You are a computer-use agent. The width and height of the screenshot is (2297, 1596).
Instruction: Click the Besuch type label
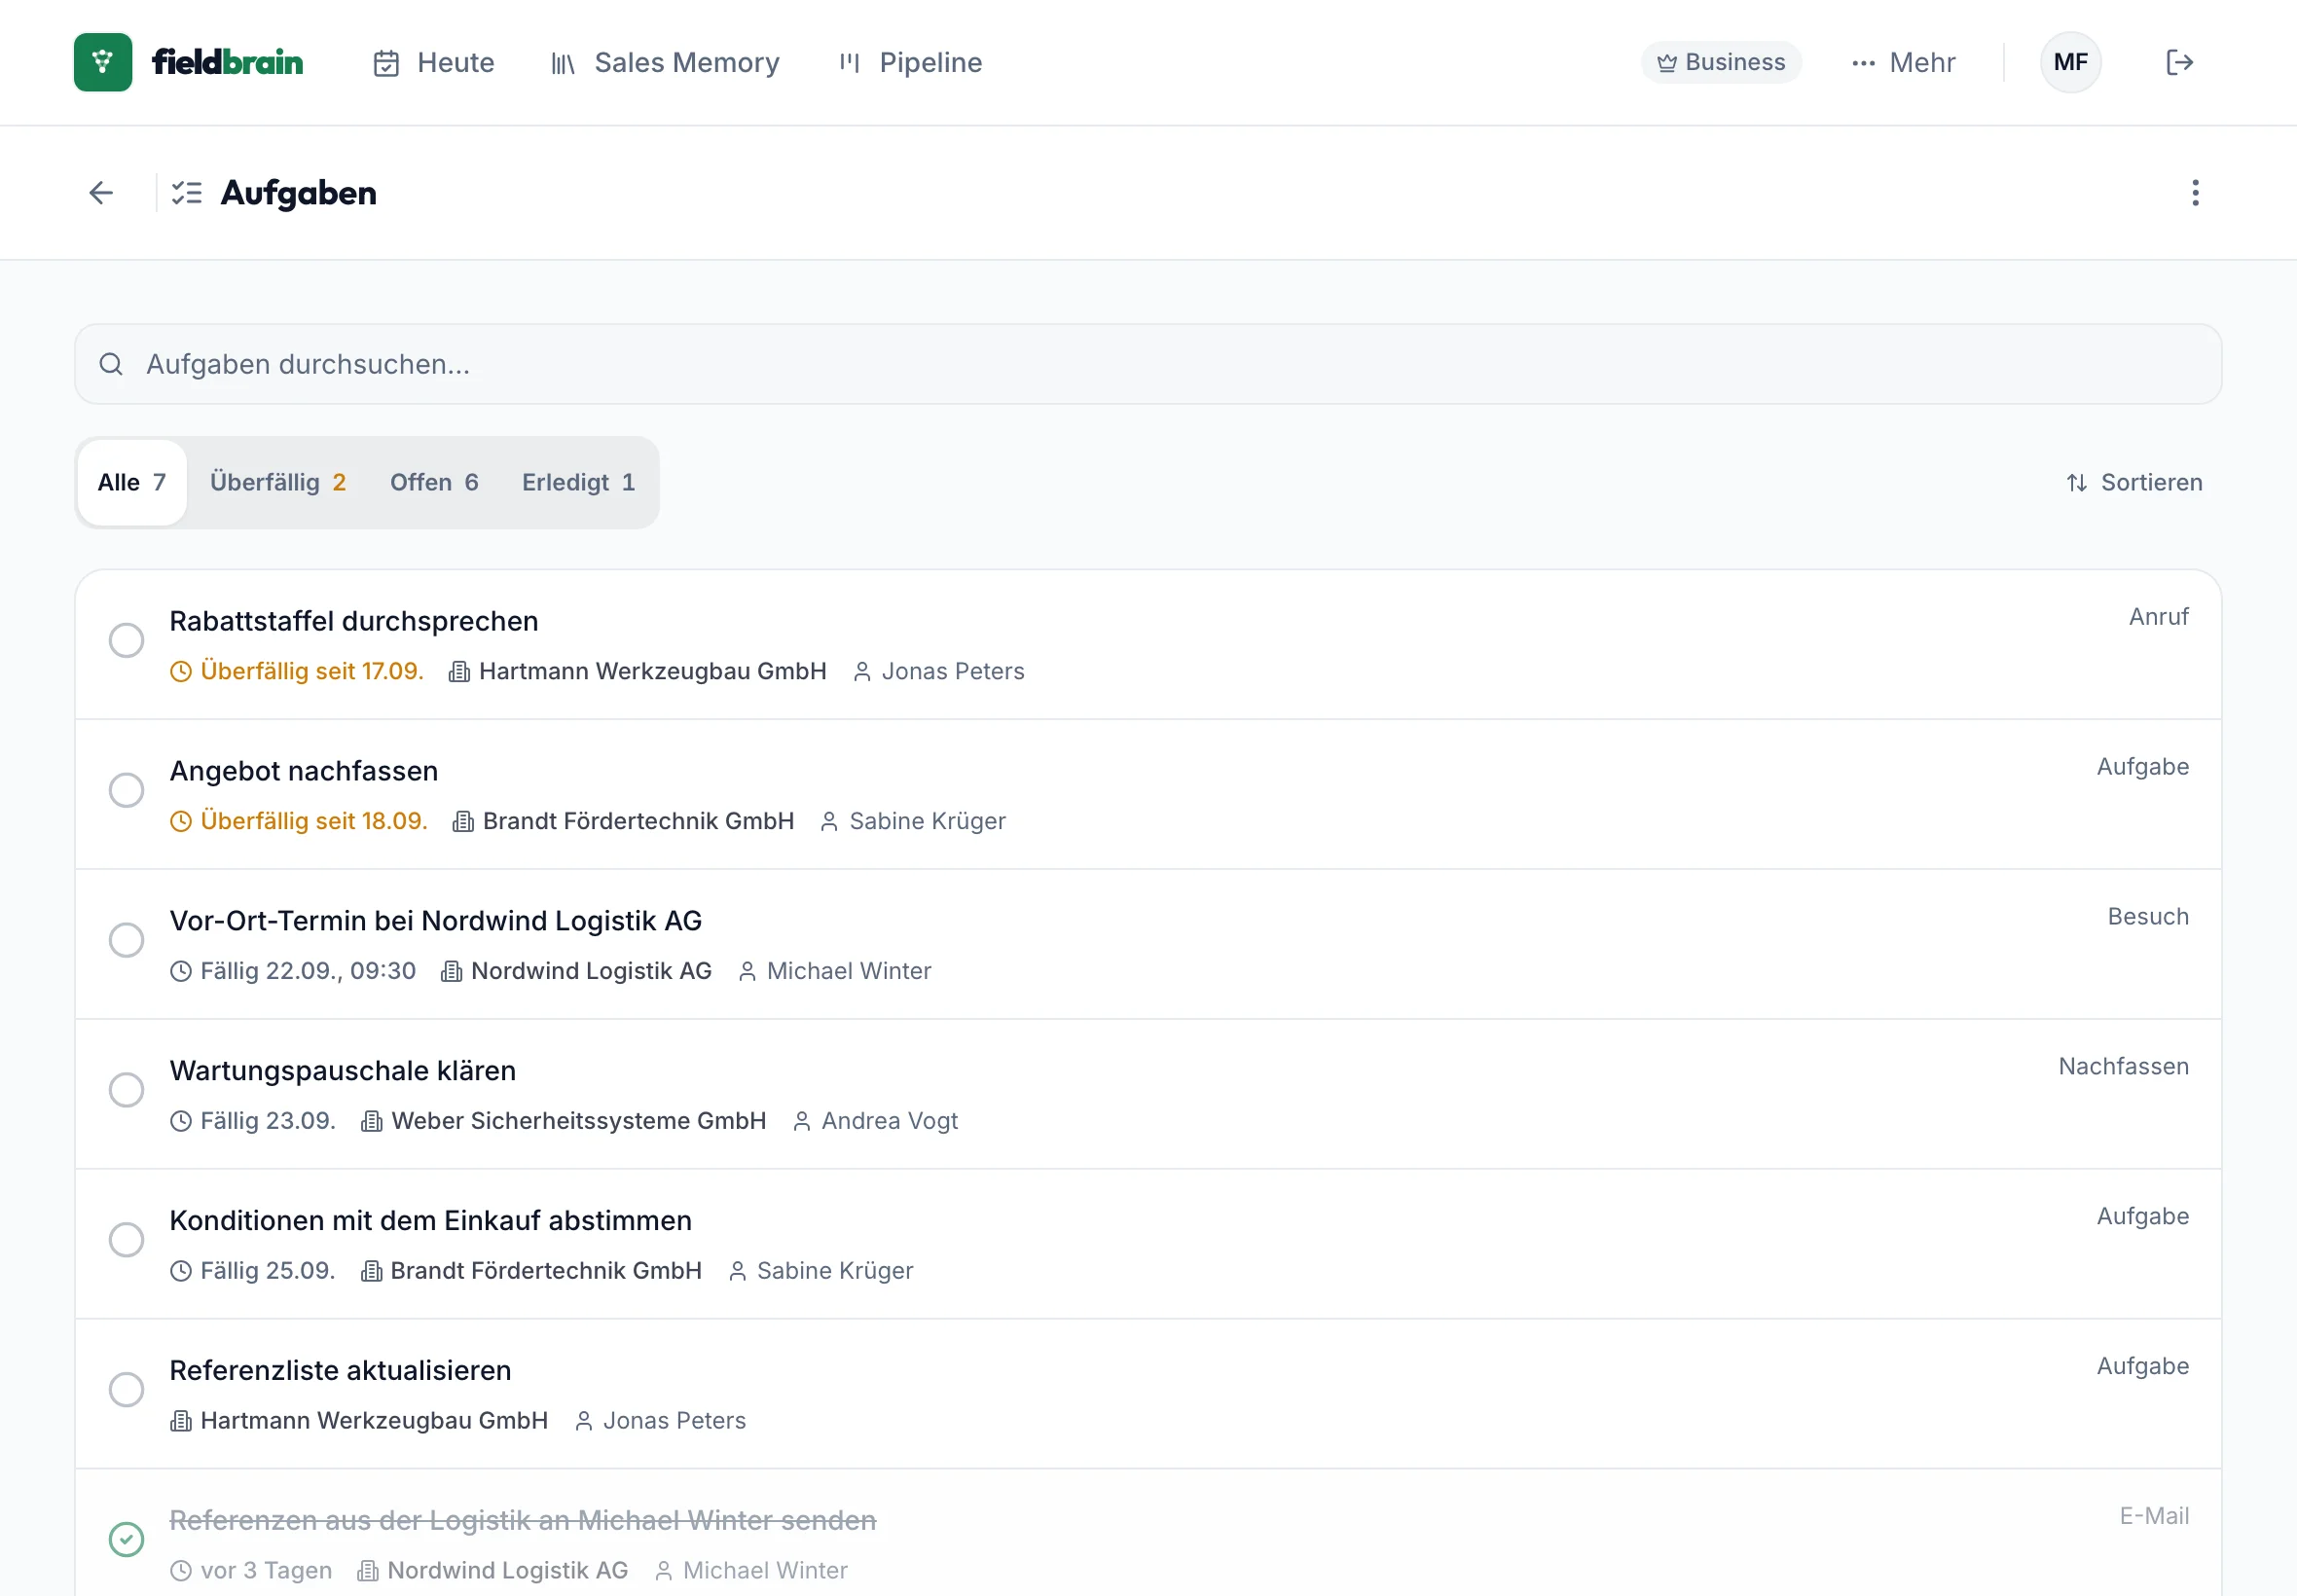(2148, 917)
